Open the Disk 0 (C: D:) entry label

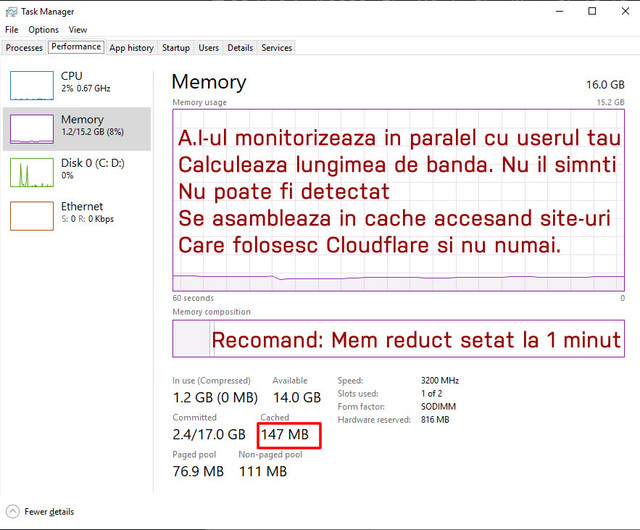tap(93, 163)
